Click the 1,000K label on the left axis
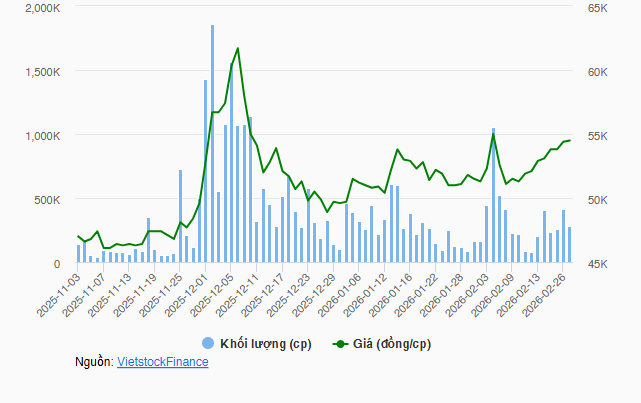This screenshot has height=403, width=641. point(43,136)
